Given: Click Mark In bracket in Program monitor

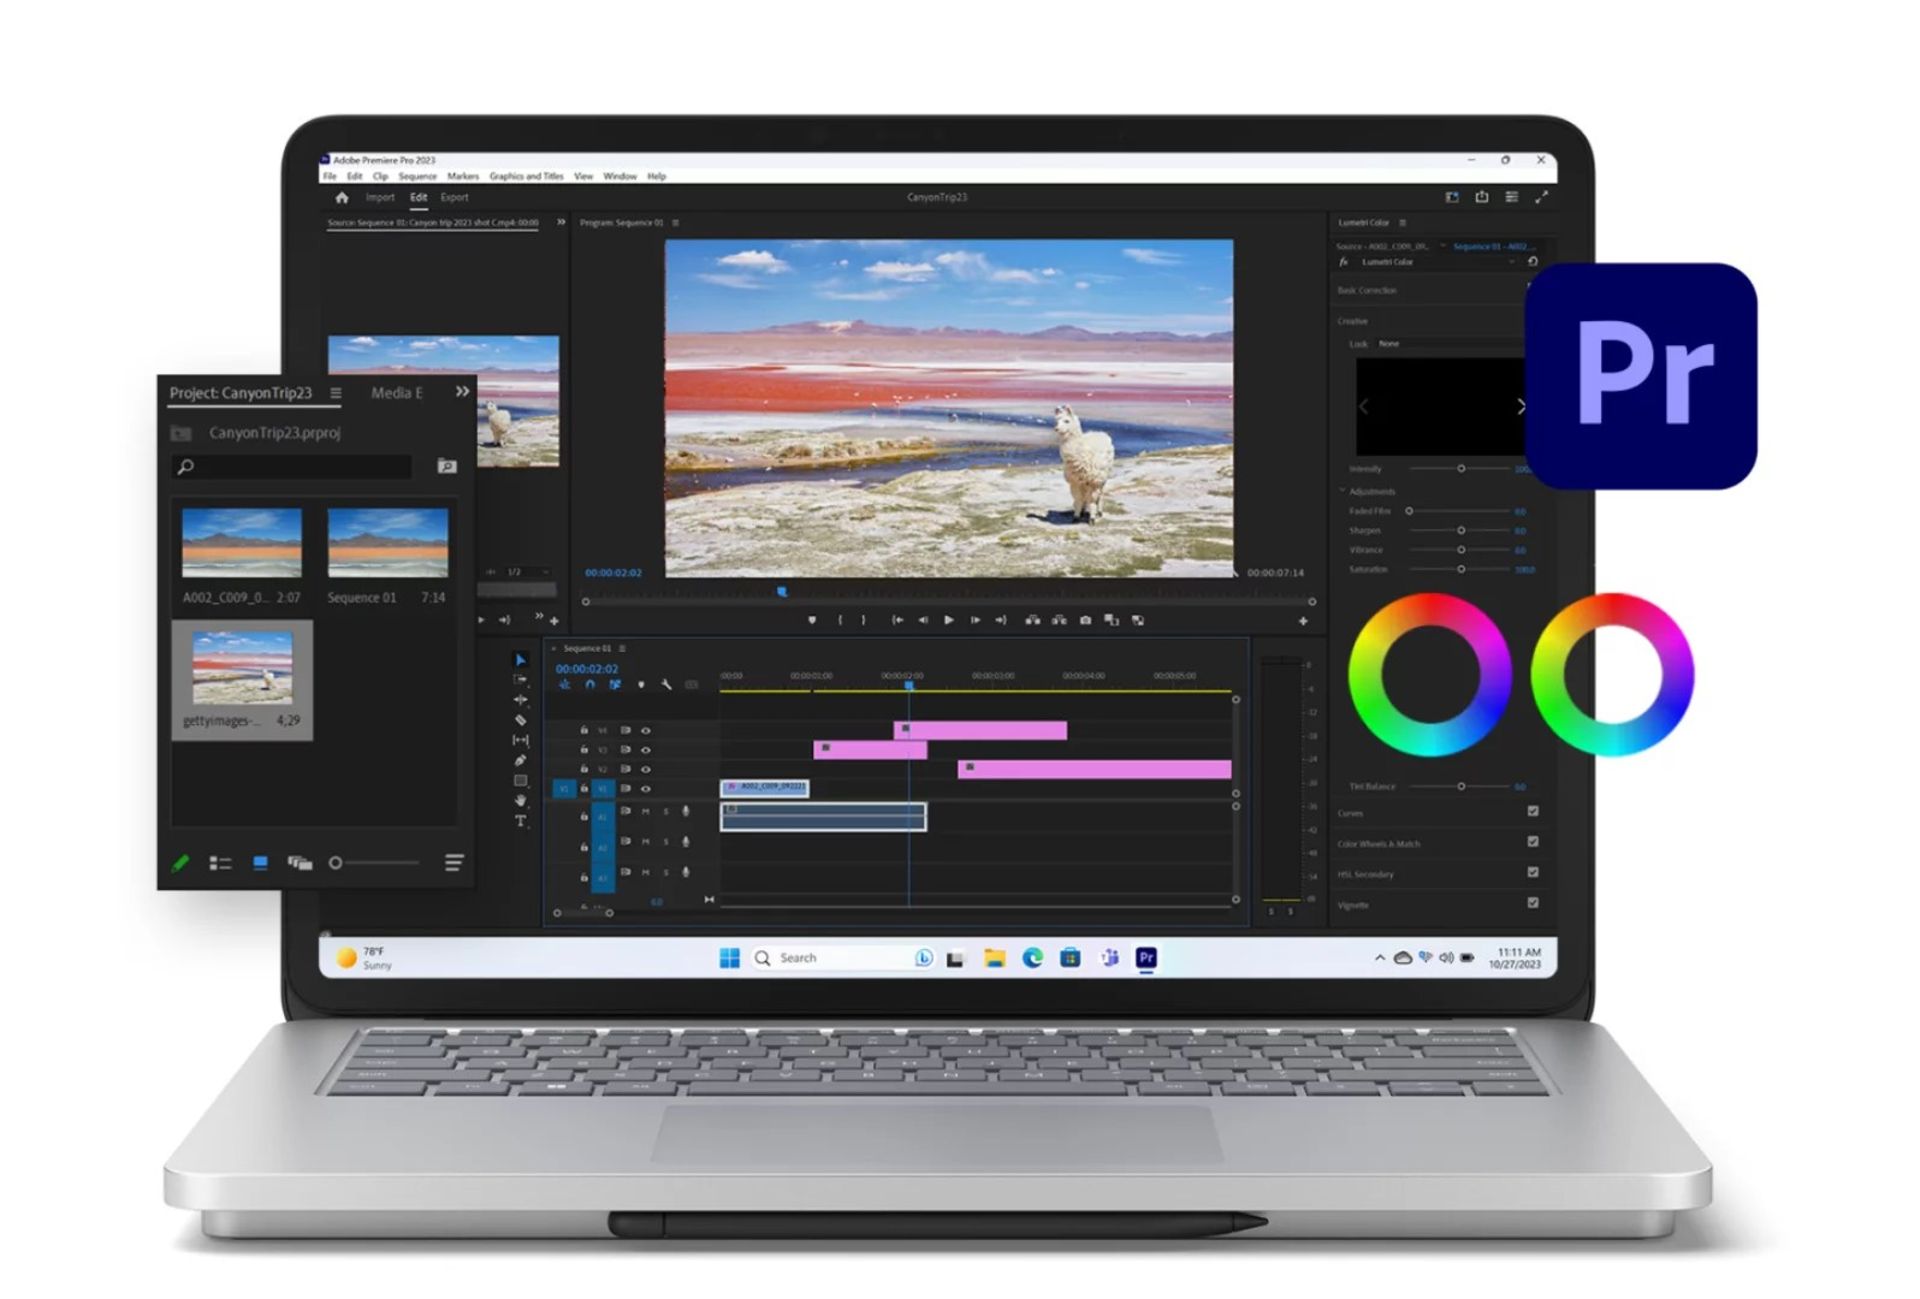Looking at the screenshot, I should click(x=840, y=621).
